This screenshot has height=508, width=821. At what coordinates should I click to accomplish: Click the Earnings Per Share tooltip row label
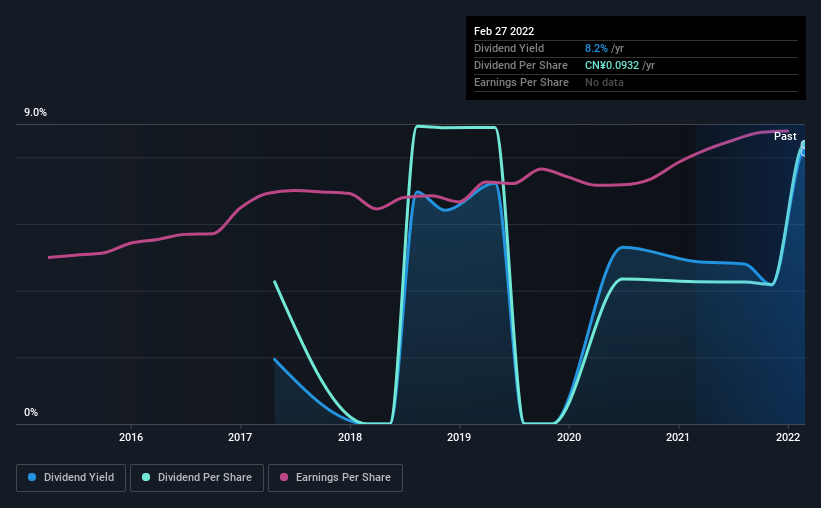[x=521, y=82]
